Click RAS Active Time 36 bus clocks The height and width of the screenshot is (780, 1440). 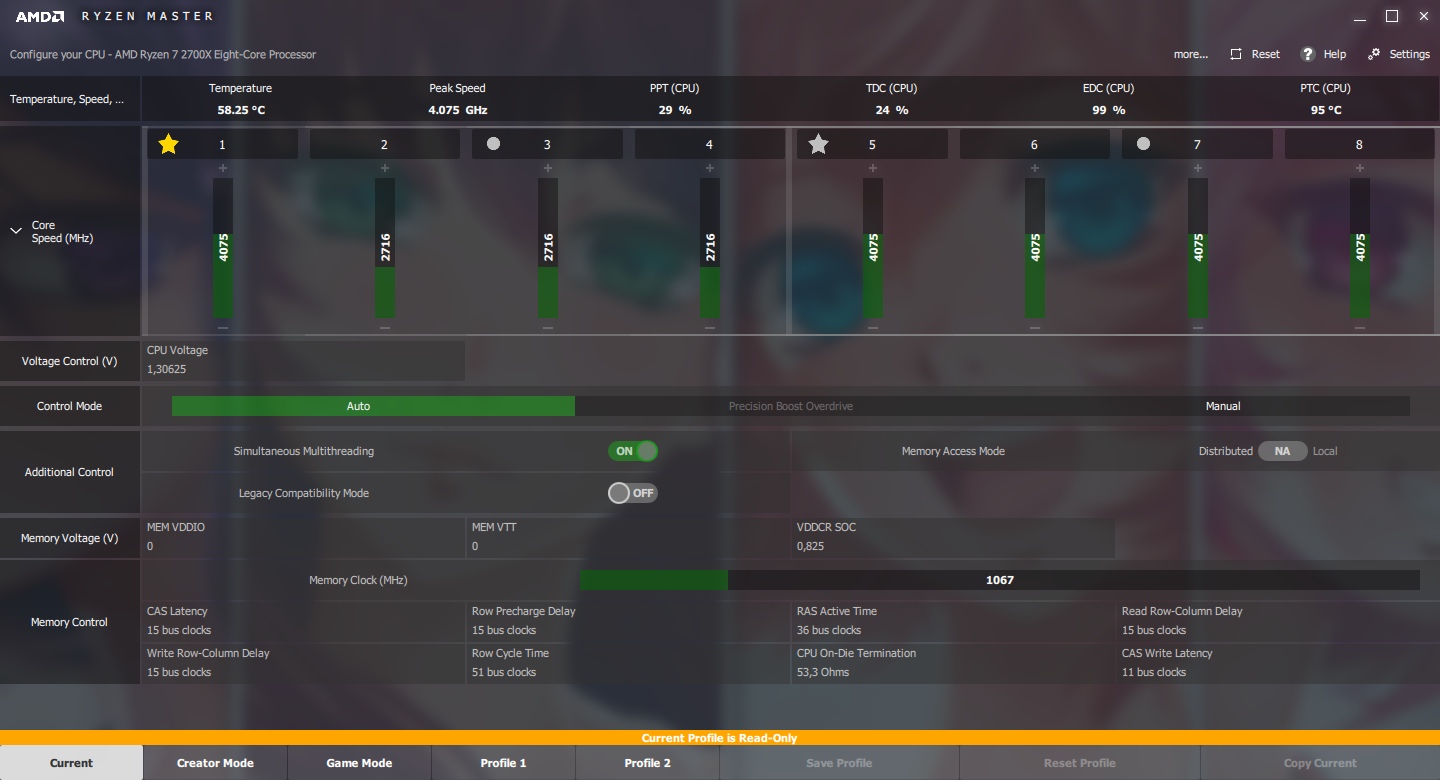click(954, 621)
